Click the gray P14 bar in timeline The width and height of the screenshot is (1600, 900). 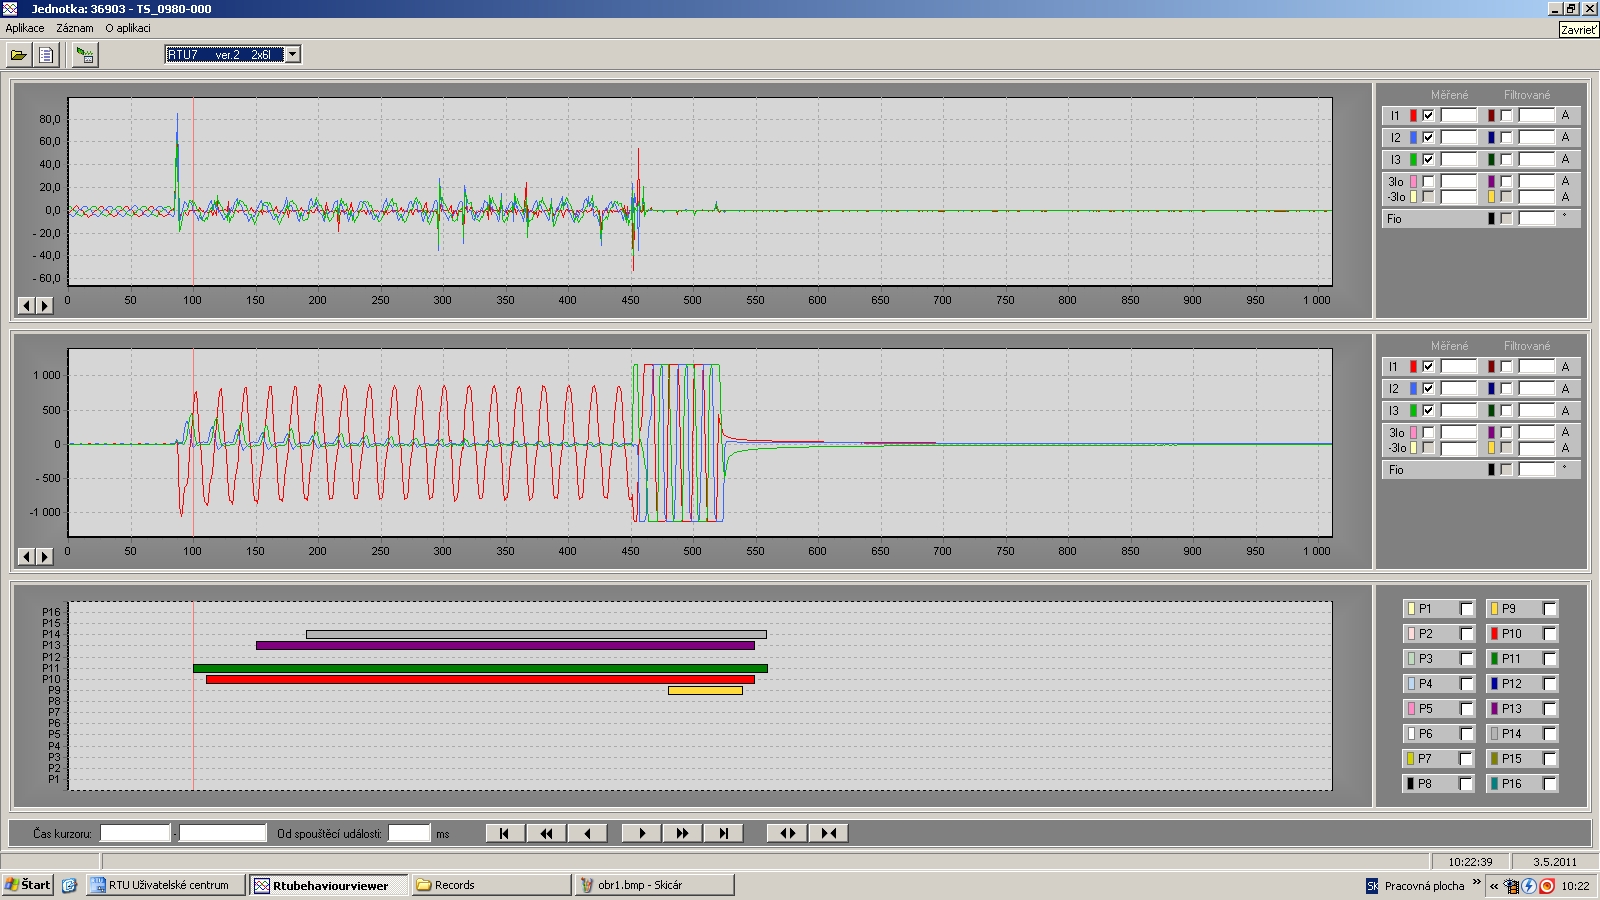coord(536,634)
